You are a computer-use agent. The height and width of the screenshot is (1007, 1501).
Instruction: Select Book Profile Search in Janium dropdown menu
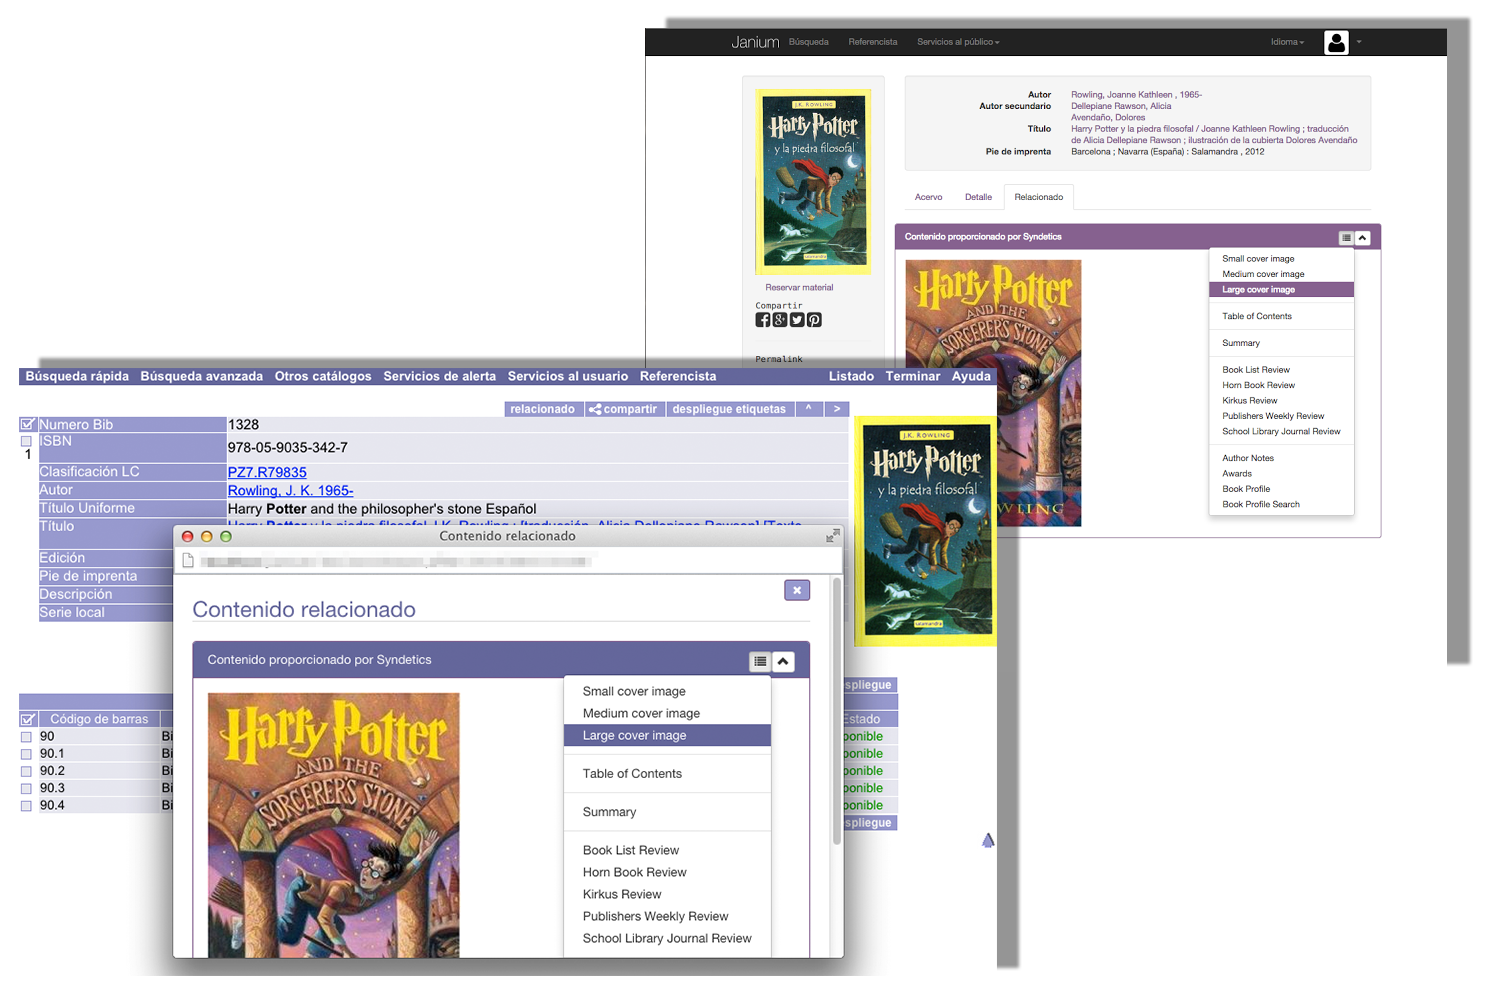[1281, 504]
